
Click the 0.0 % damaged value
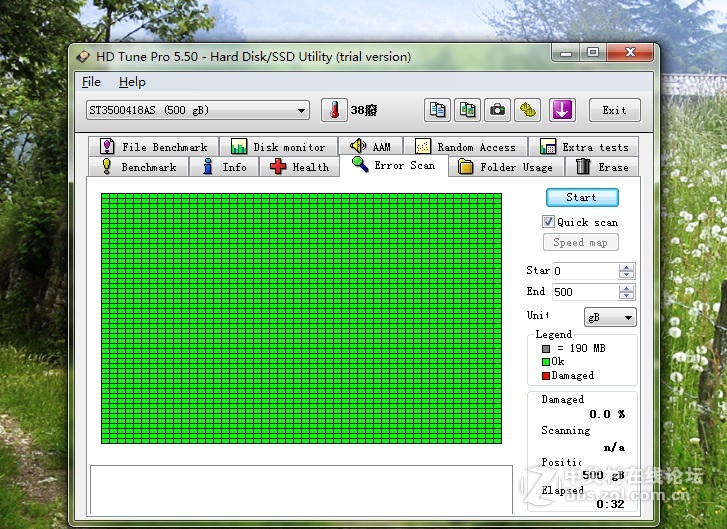click(x=607, y=414)
